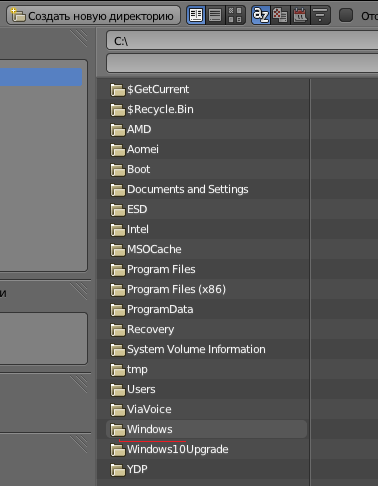This screenshot has height=486, width=378.
Task: Click the folder icon beside AMD
Action: 118,130
